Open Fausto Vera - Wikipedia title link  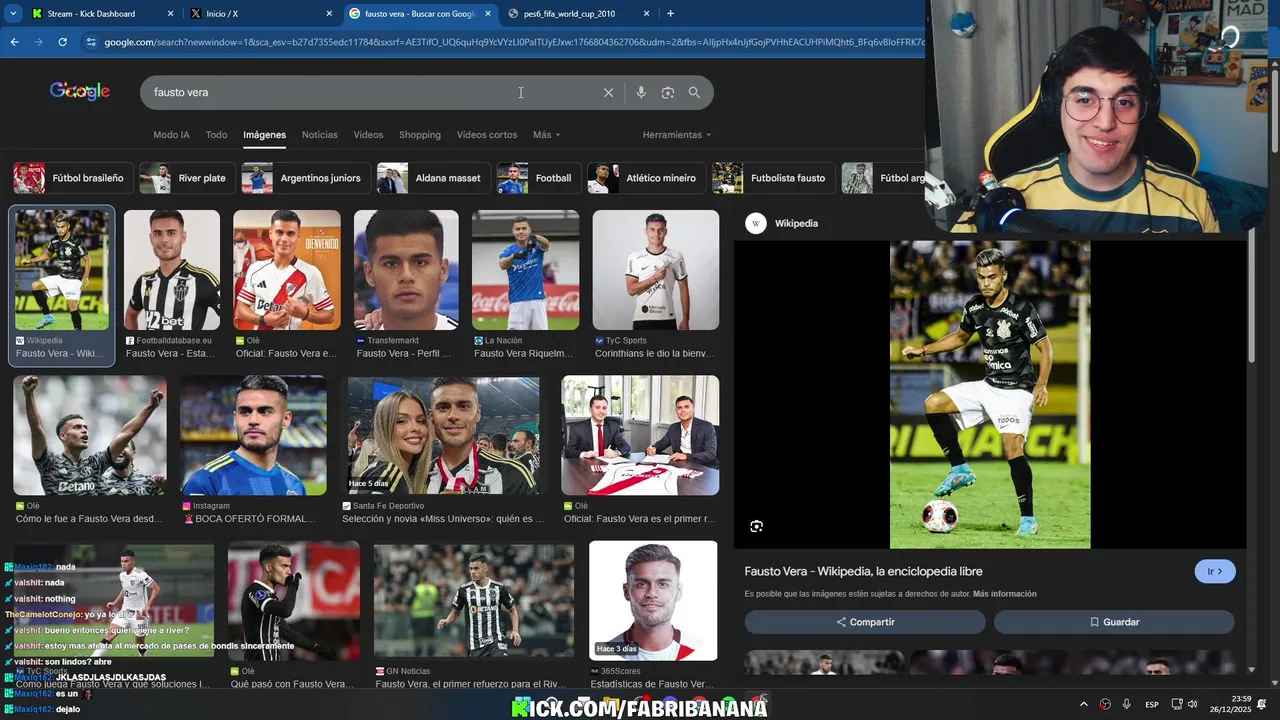click(x=863, y=571)
